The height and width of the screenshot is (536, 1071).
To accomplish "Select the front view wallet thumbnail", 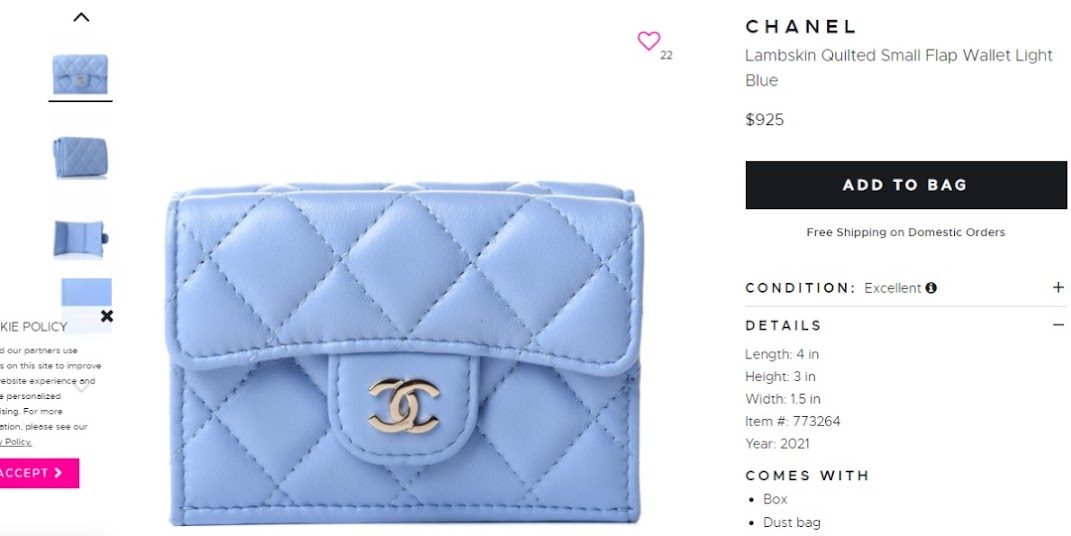I will 81,74.
